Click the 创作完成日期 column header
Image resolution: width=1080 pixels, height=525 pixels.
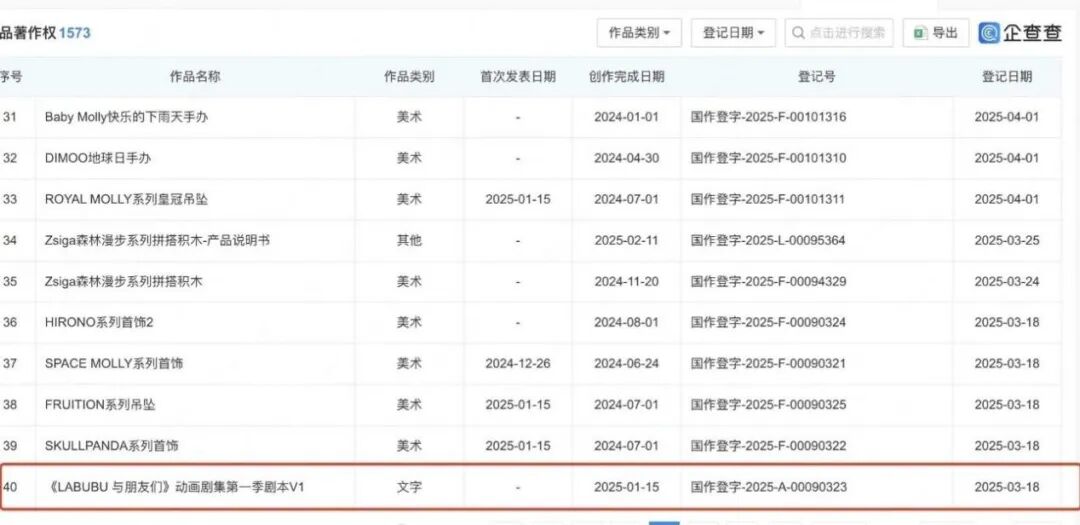626,76
